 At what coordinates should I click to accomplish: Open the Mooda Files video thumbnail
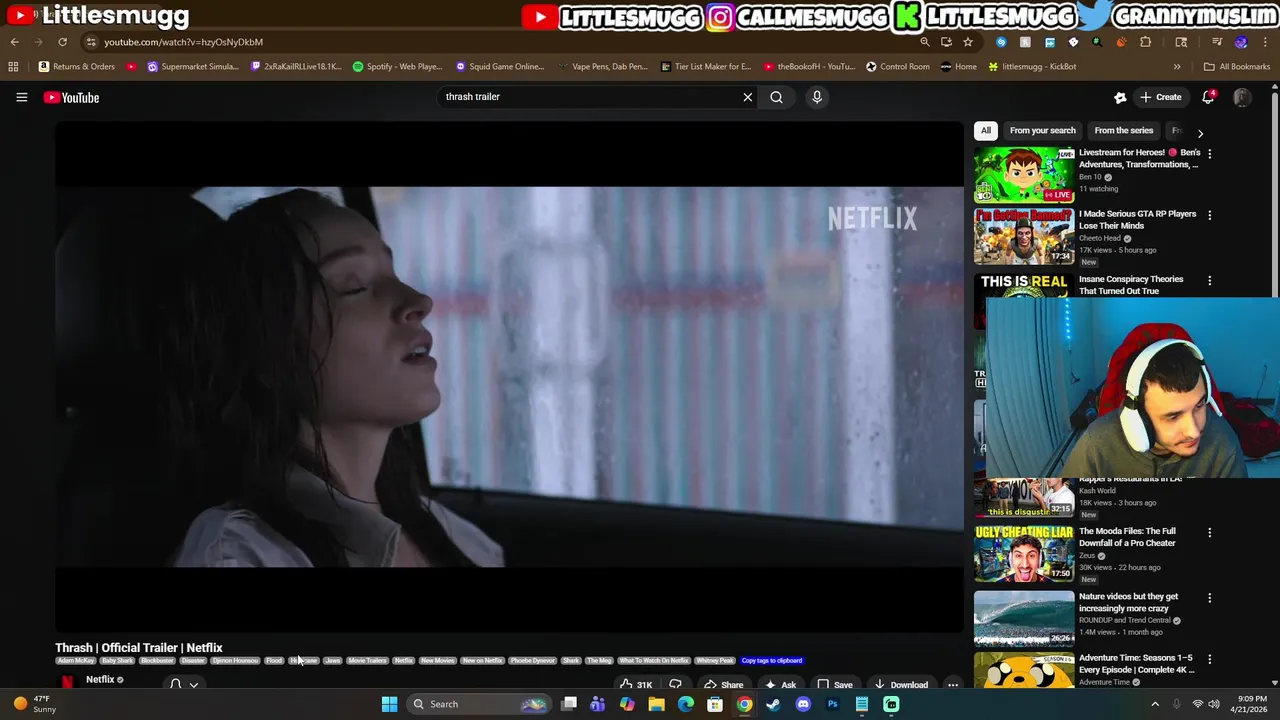pos(1024,553)
